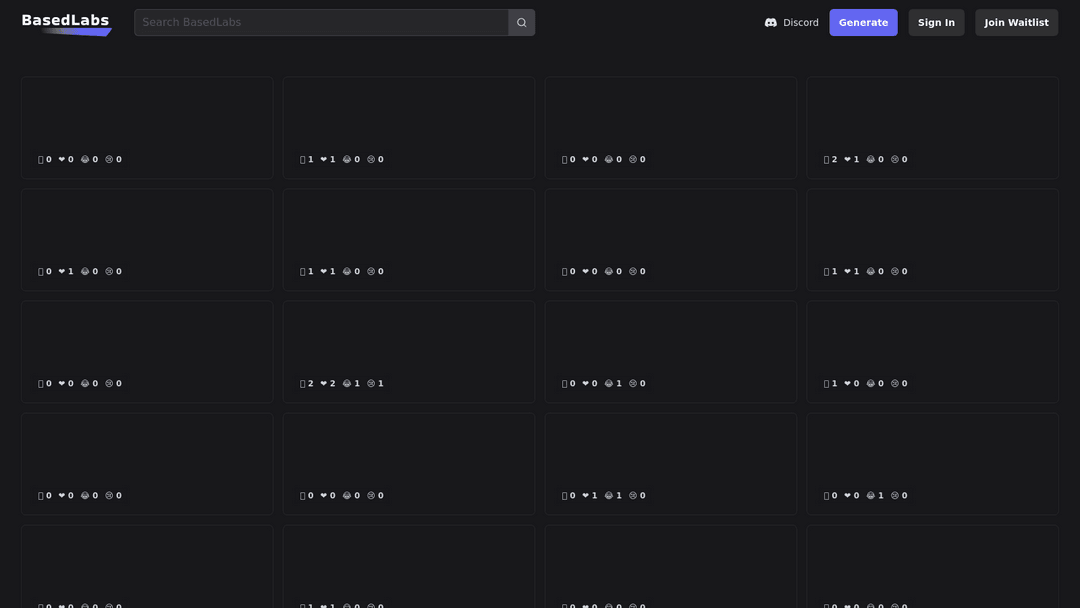
Task: Click first reaction icon on card with counts 2, 1, 0, 0
Action: pyautogui.click(x=830, y=160)
